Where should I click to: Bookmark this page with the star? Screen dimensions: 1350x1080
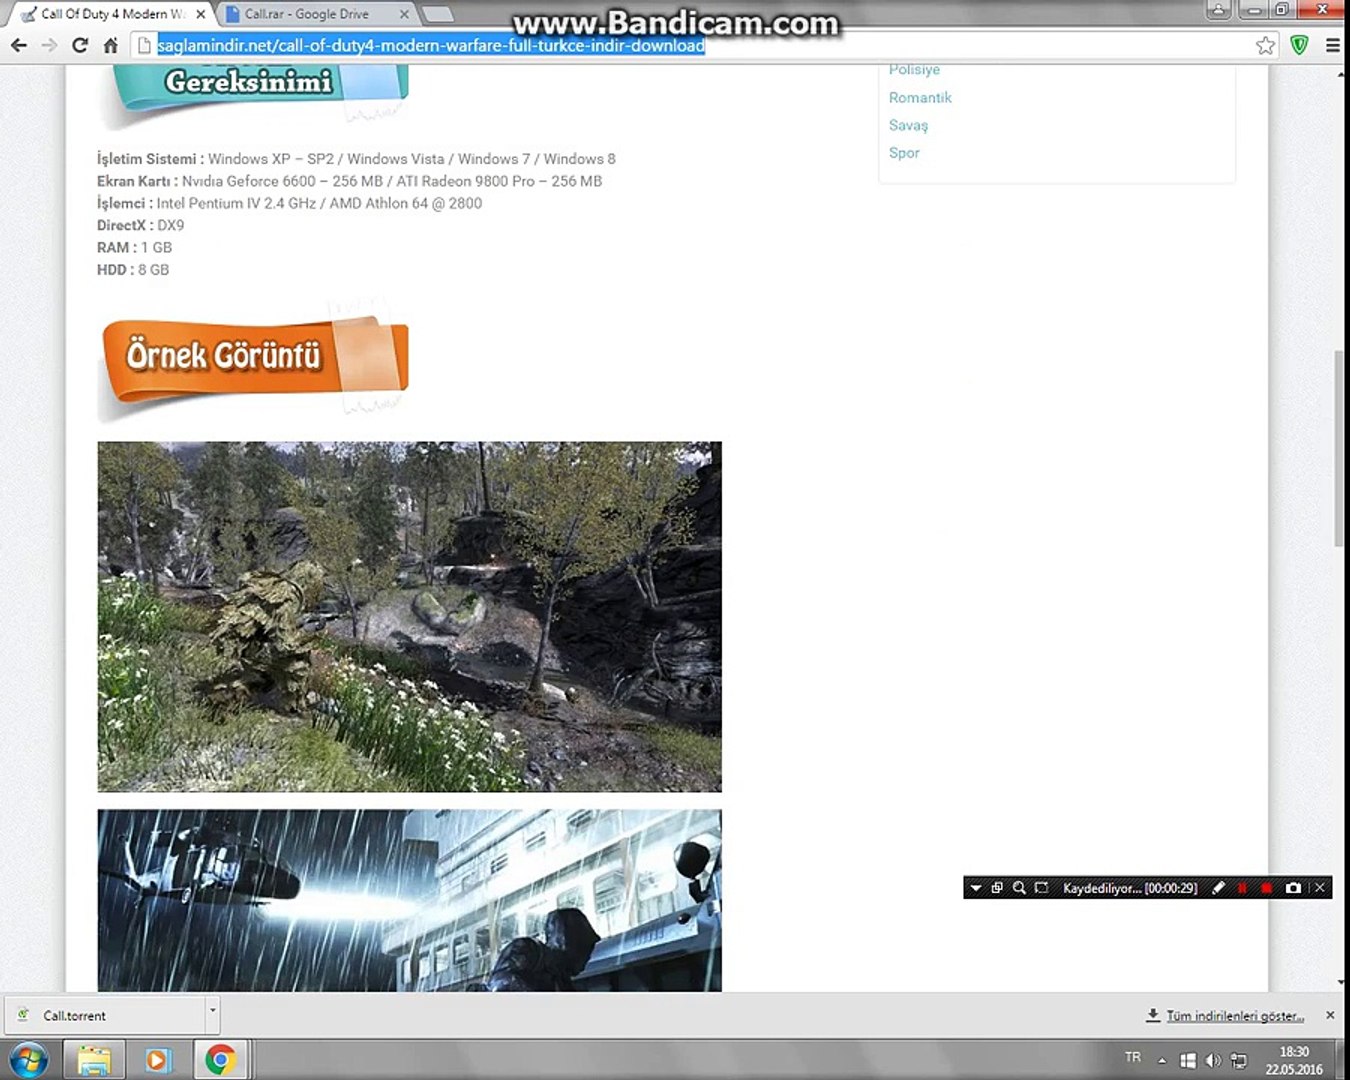[x=1266, y=45]
